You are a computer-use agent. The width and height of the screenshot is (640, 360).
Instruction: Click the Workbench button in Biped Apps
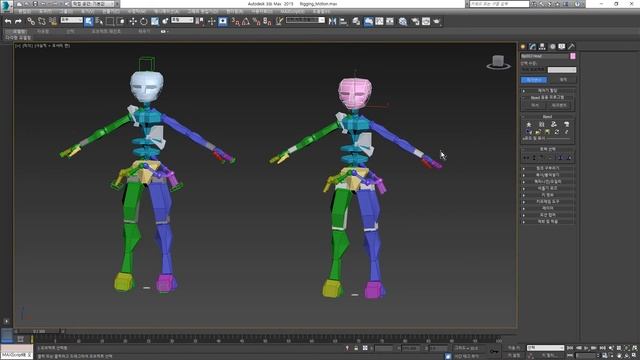tap(559, 105)
